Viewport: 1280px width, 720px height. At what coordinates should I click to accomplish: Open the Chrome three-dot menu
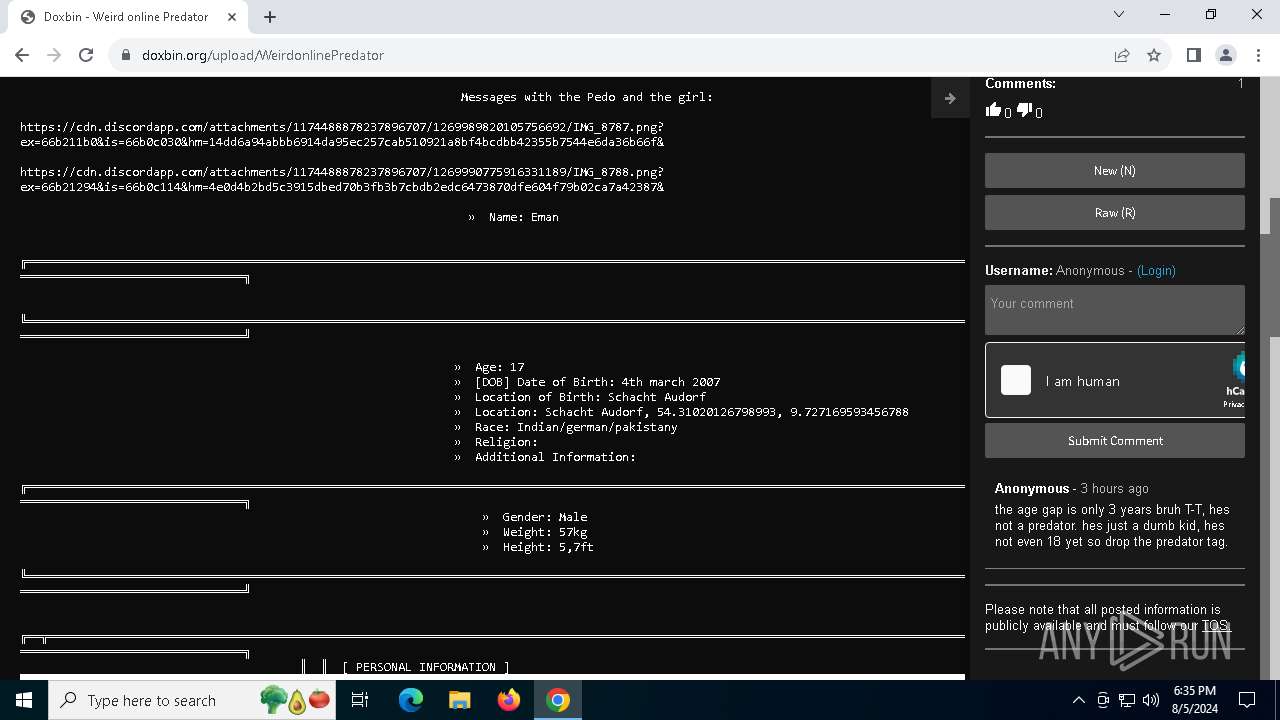click(1258, 55)
